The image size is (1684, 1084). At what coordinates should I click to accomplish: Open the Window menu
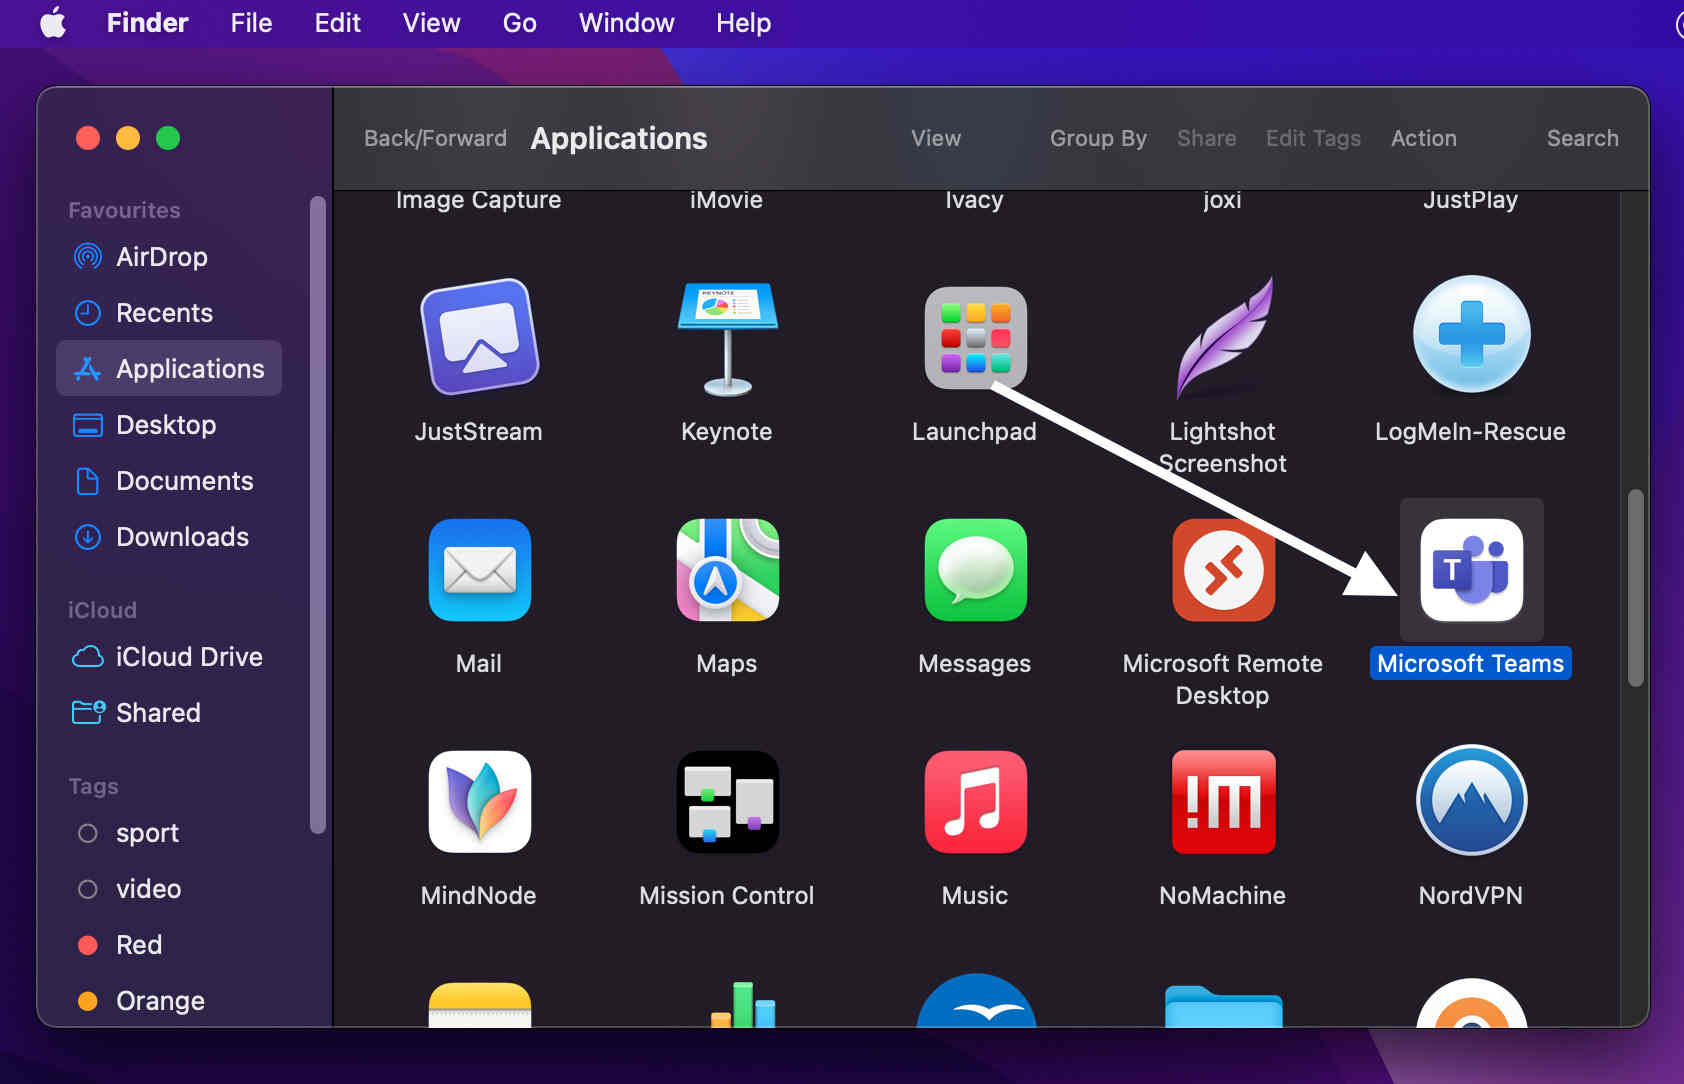[x=626, y=23]
